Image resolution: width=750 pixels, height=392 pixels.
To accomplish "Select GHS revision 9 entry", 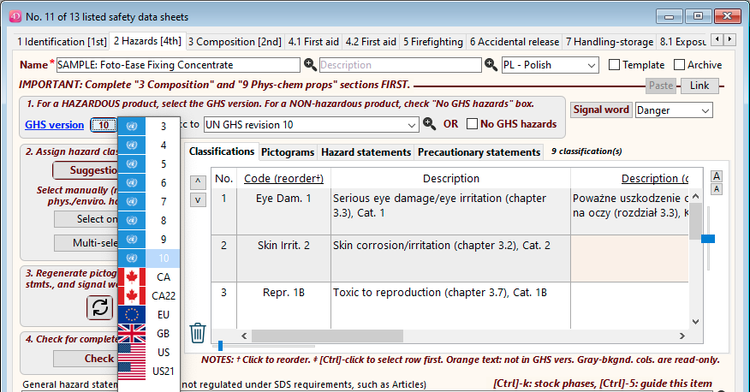I will [149, 239].
